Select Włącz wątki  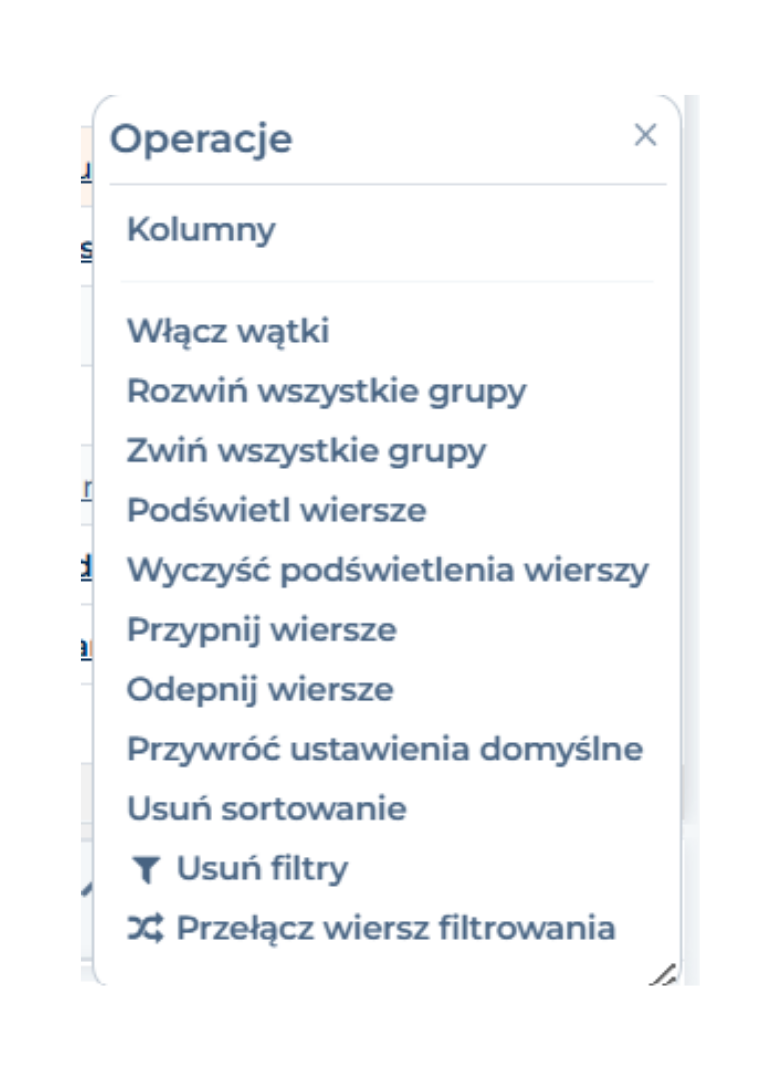click(228, 331)
